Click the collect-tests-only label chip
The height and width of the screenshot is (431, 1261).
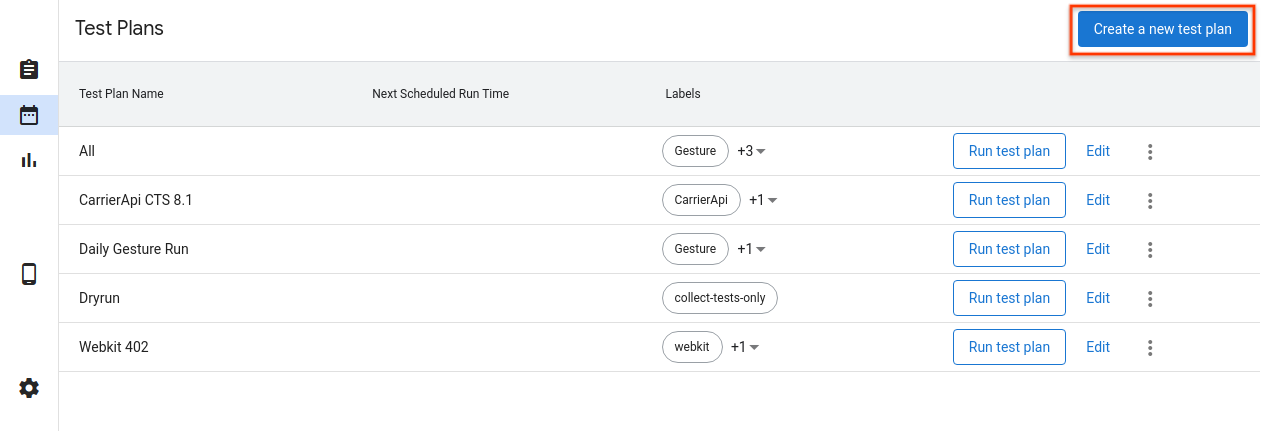[719, 298]
